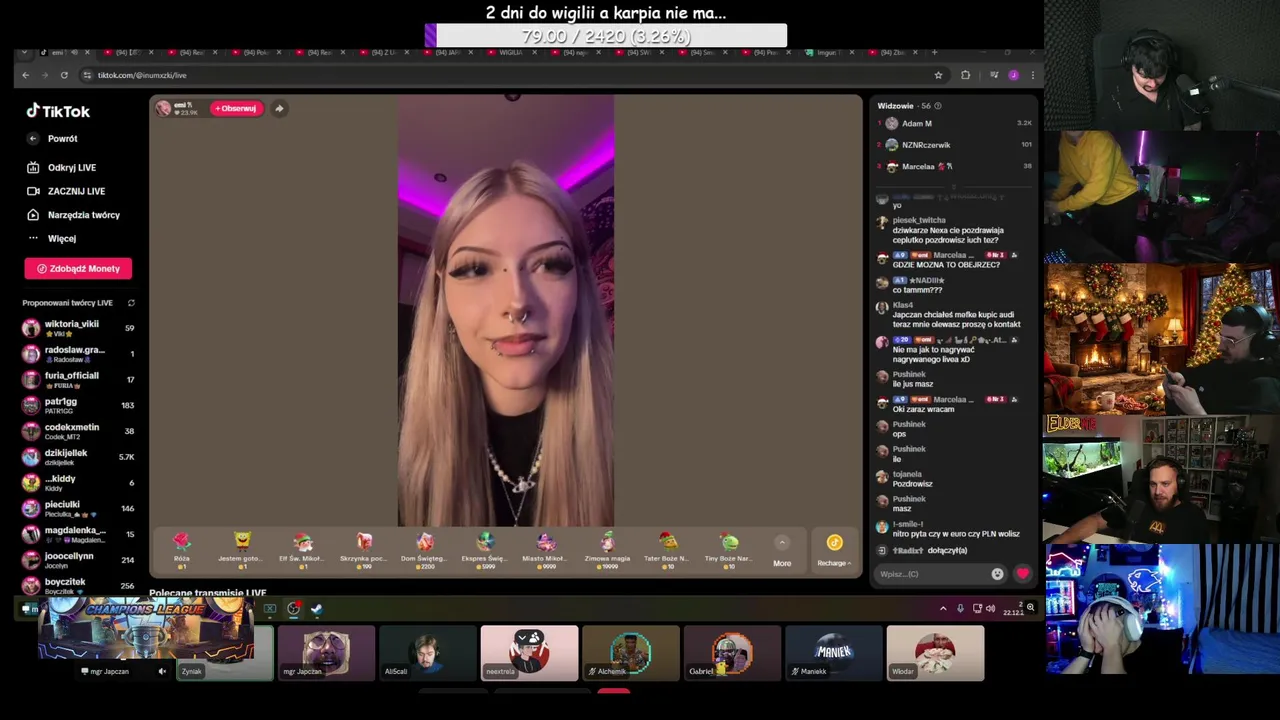Send the Tater Boże N... gift
This screenshot has width=1280, height=720.
667,550
